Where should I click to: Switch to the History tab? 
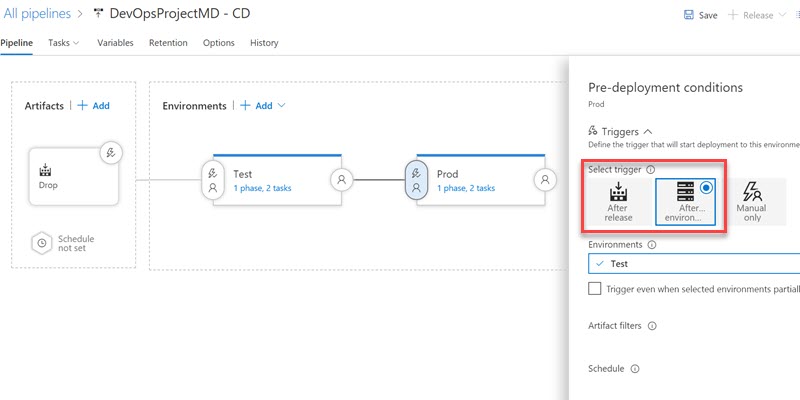coord(264,43)
